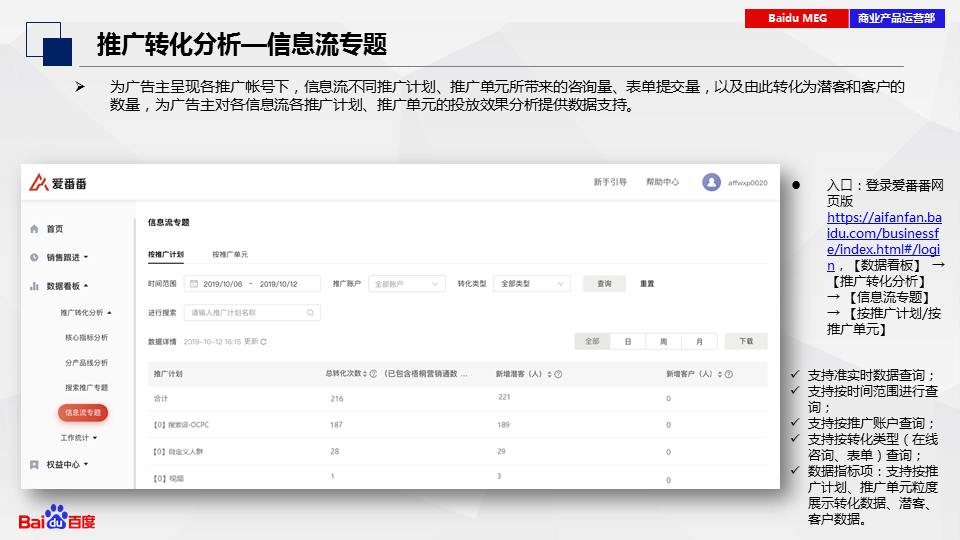Click the 爱番番 logo icon
This screenshot has height=540, width=960.
coord(38,182)
